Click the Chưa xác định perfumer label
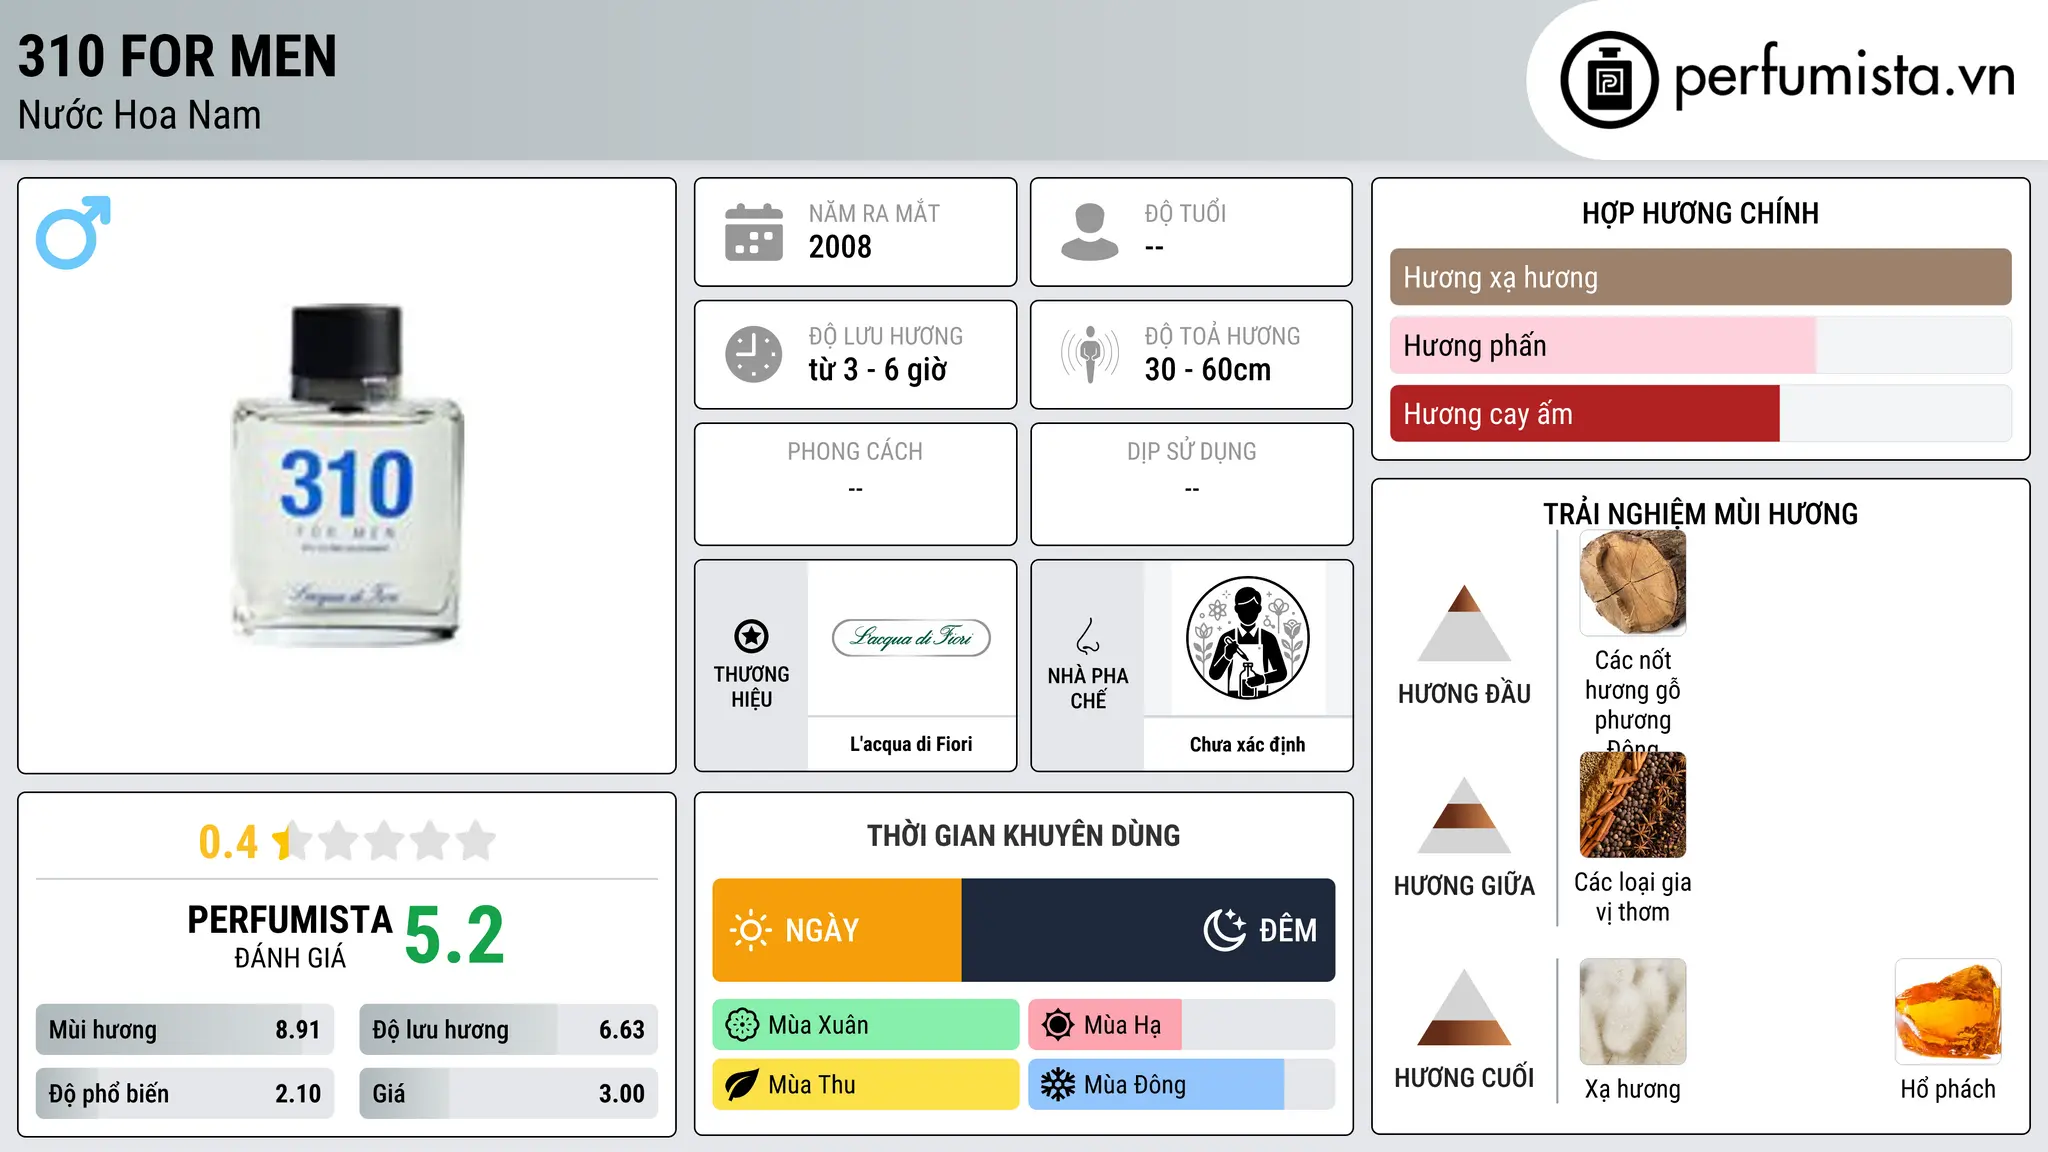2048x1152 pixels. pos(1247,744)
